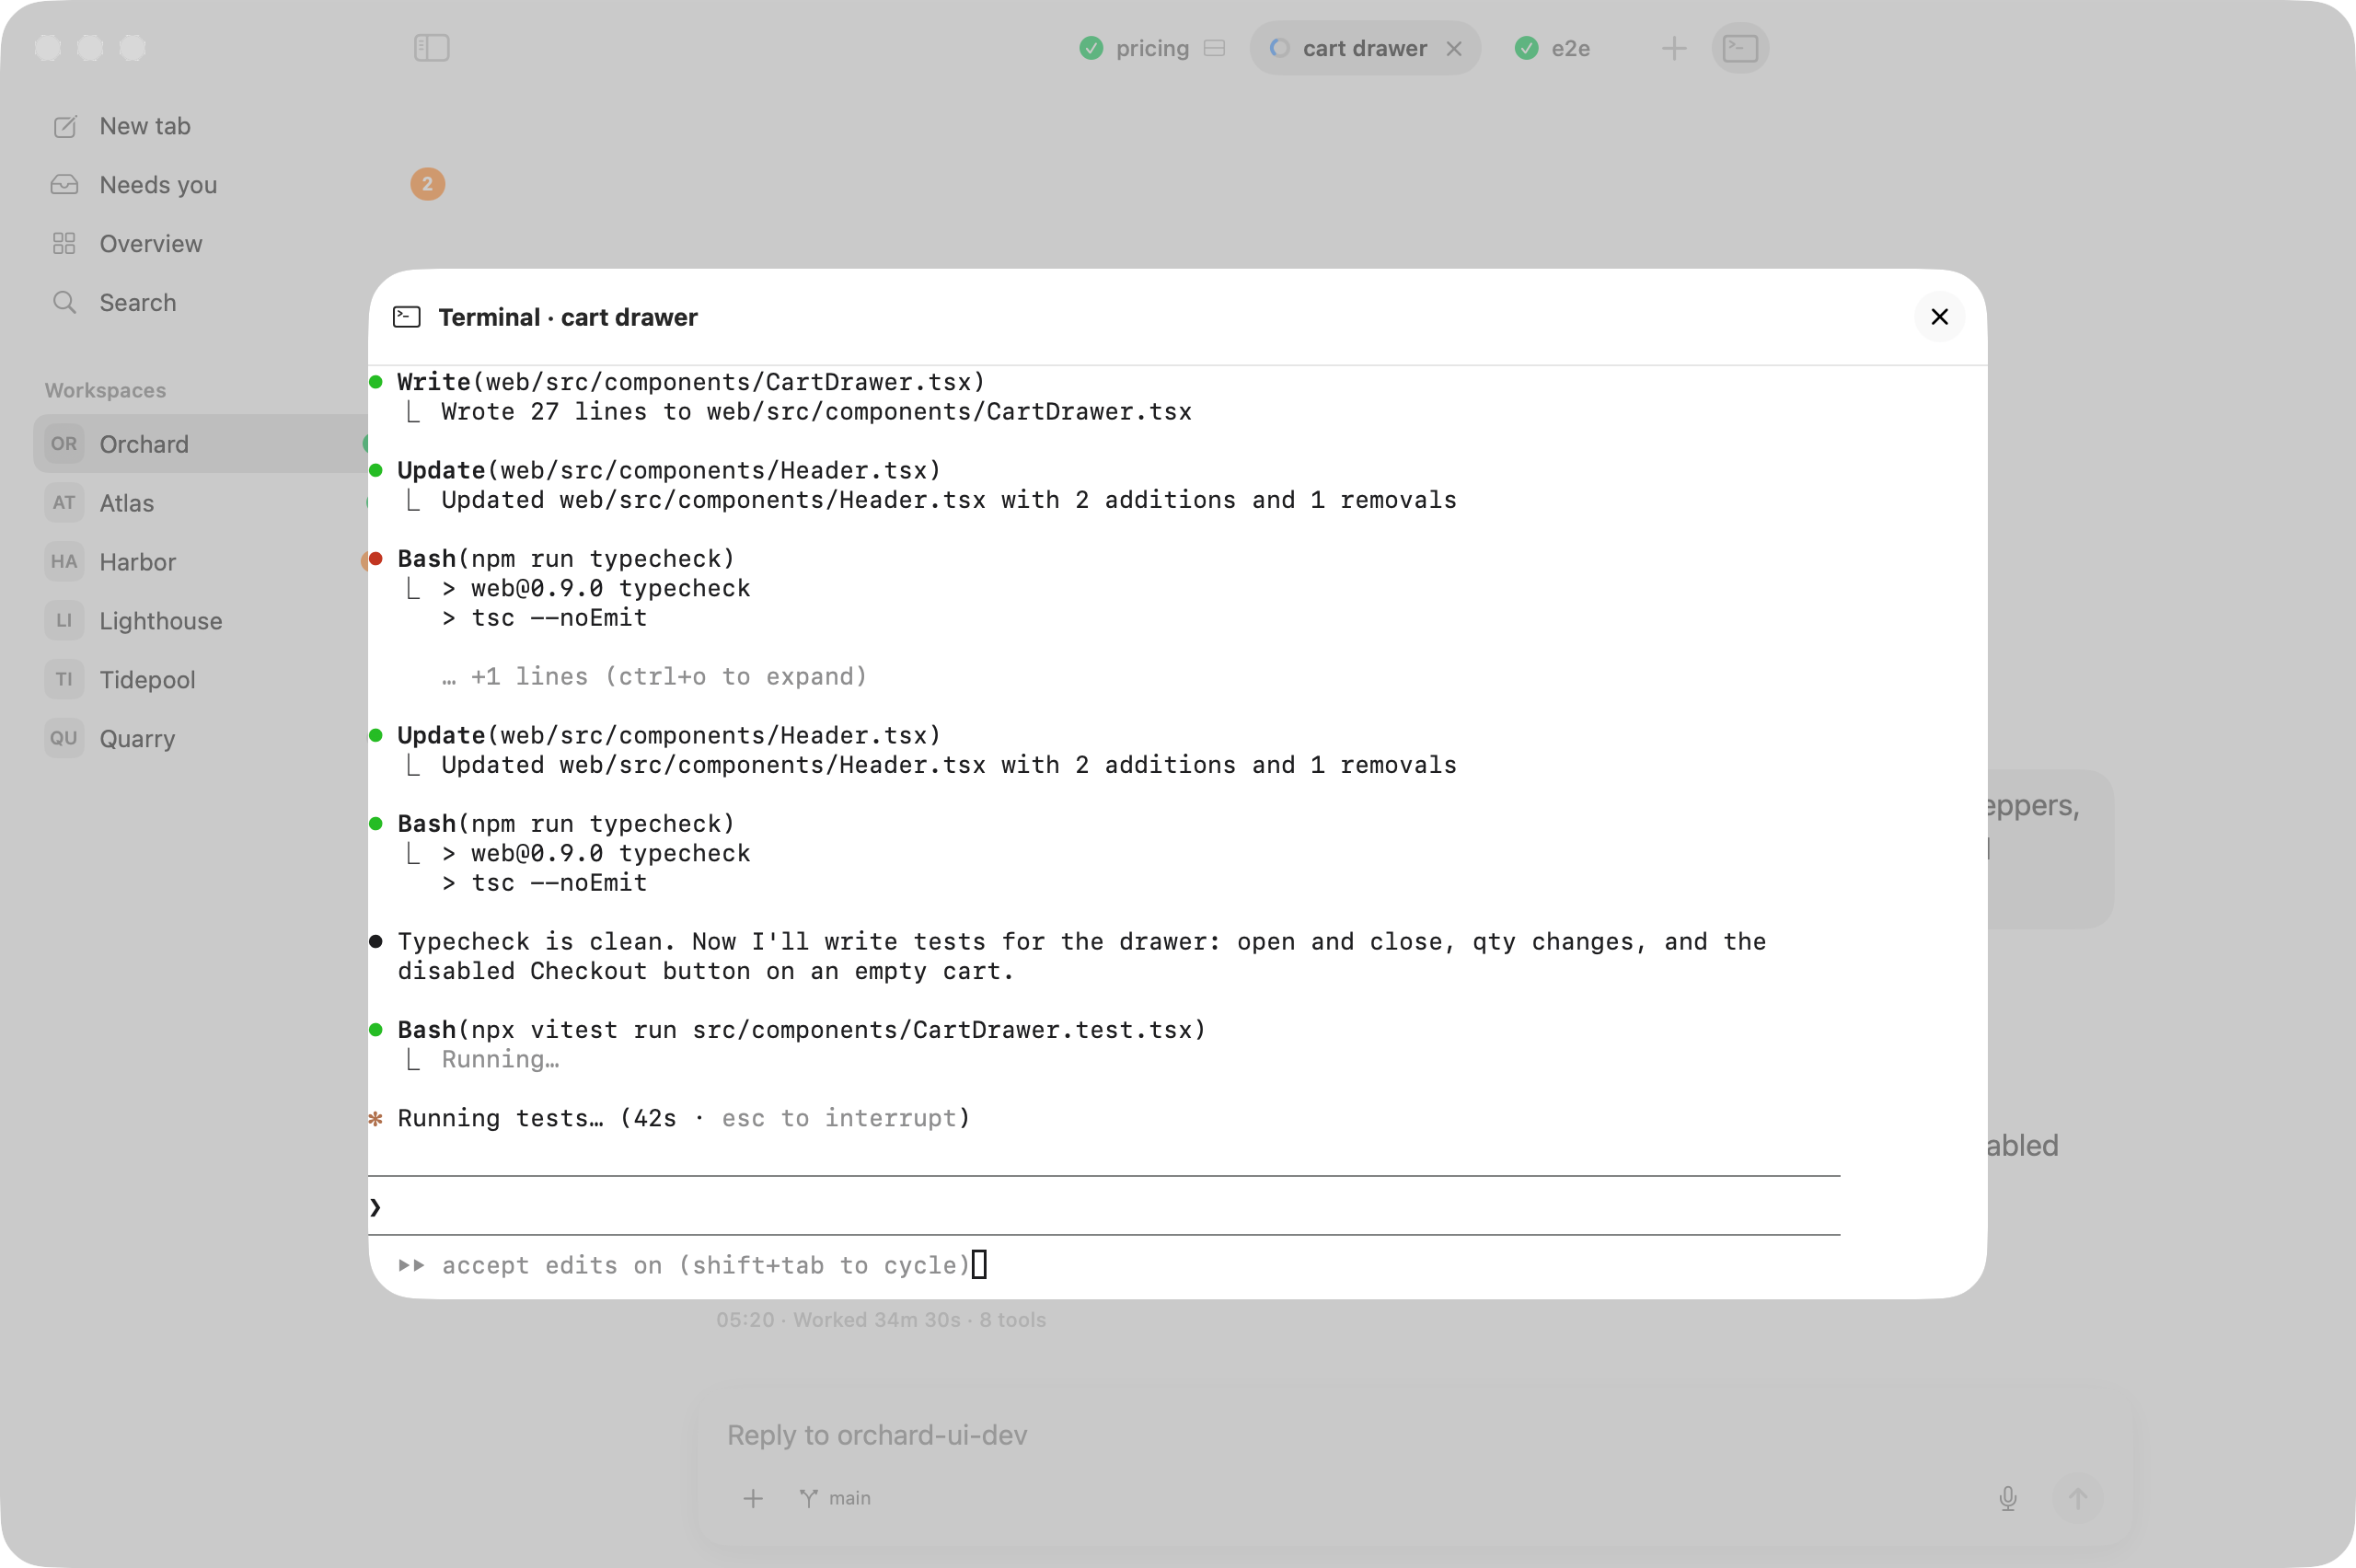
Task: Click the attach plus icon in reply box
Action: point(753,1498)
